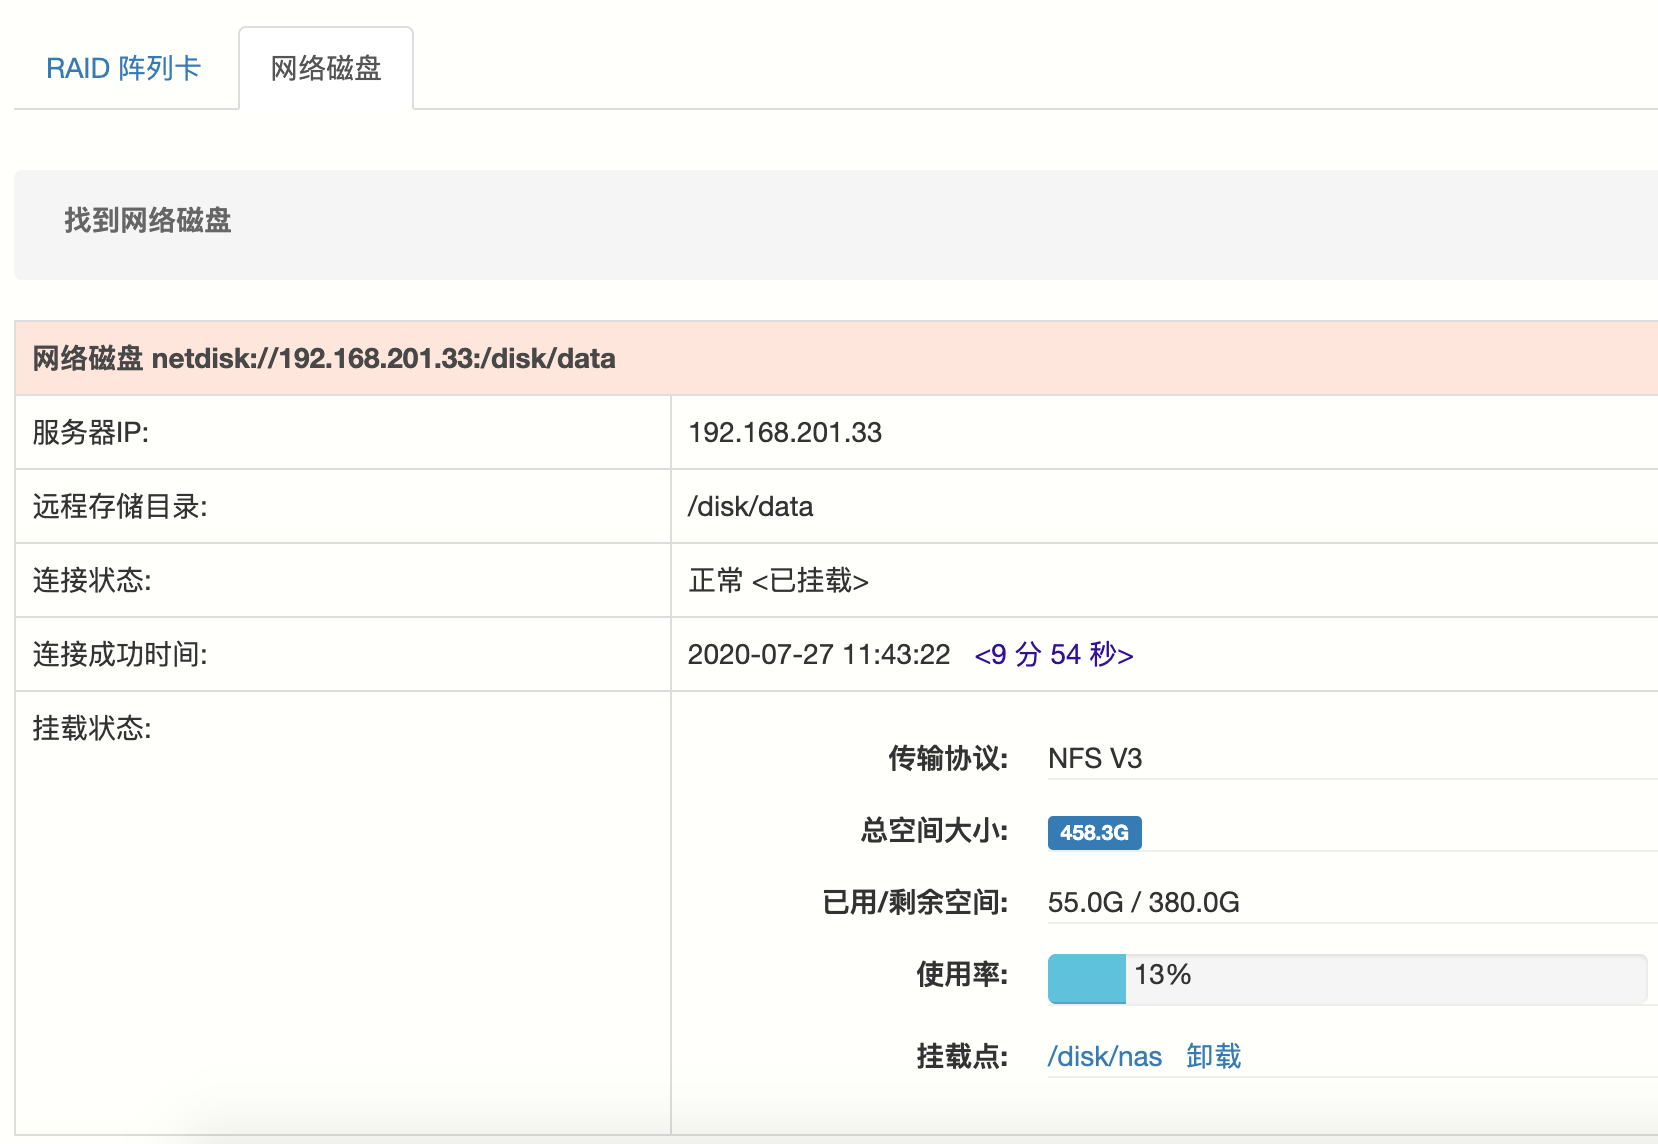The width and height of the screenshot is (1658, 1144).
Task: Click the 13% usage progress bar
Action: pos(1346,978)
